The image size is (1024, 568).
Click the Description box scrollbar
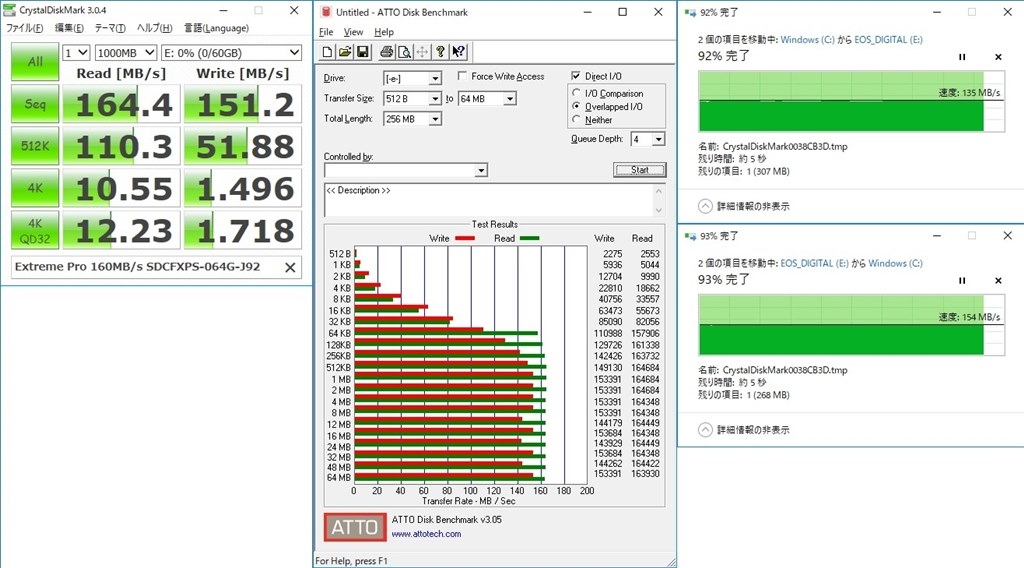658,200
